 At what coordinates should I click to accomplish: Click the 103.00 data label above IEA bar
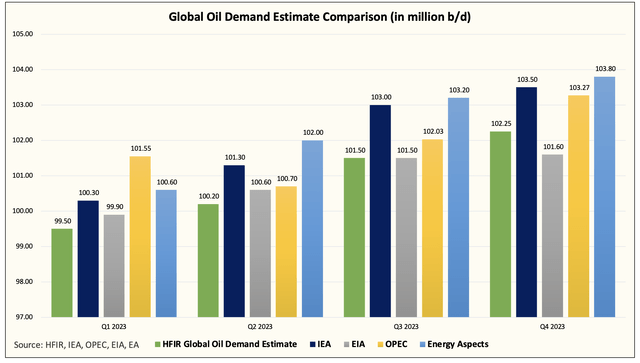[381, 97]
